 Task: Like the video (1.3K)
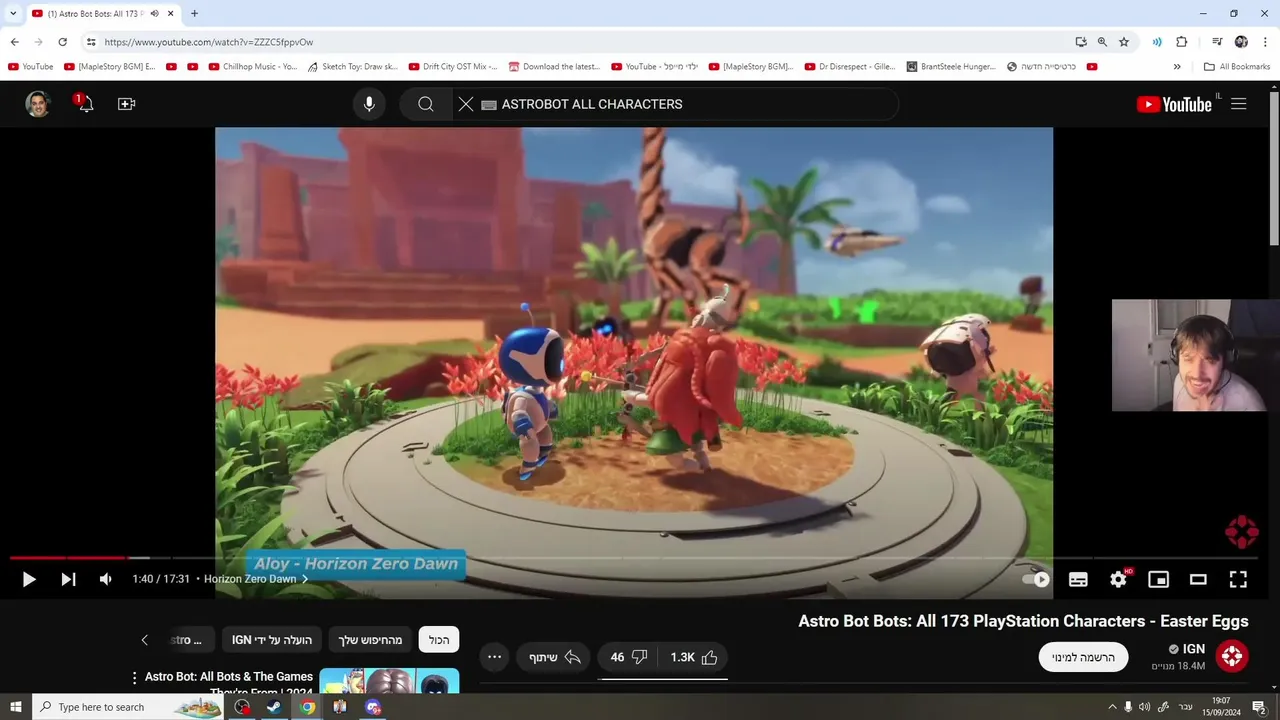695,657
